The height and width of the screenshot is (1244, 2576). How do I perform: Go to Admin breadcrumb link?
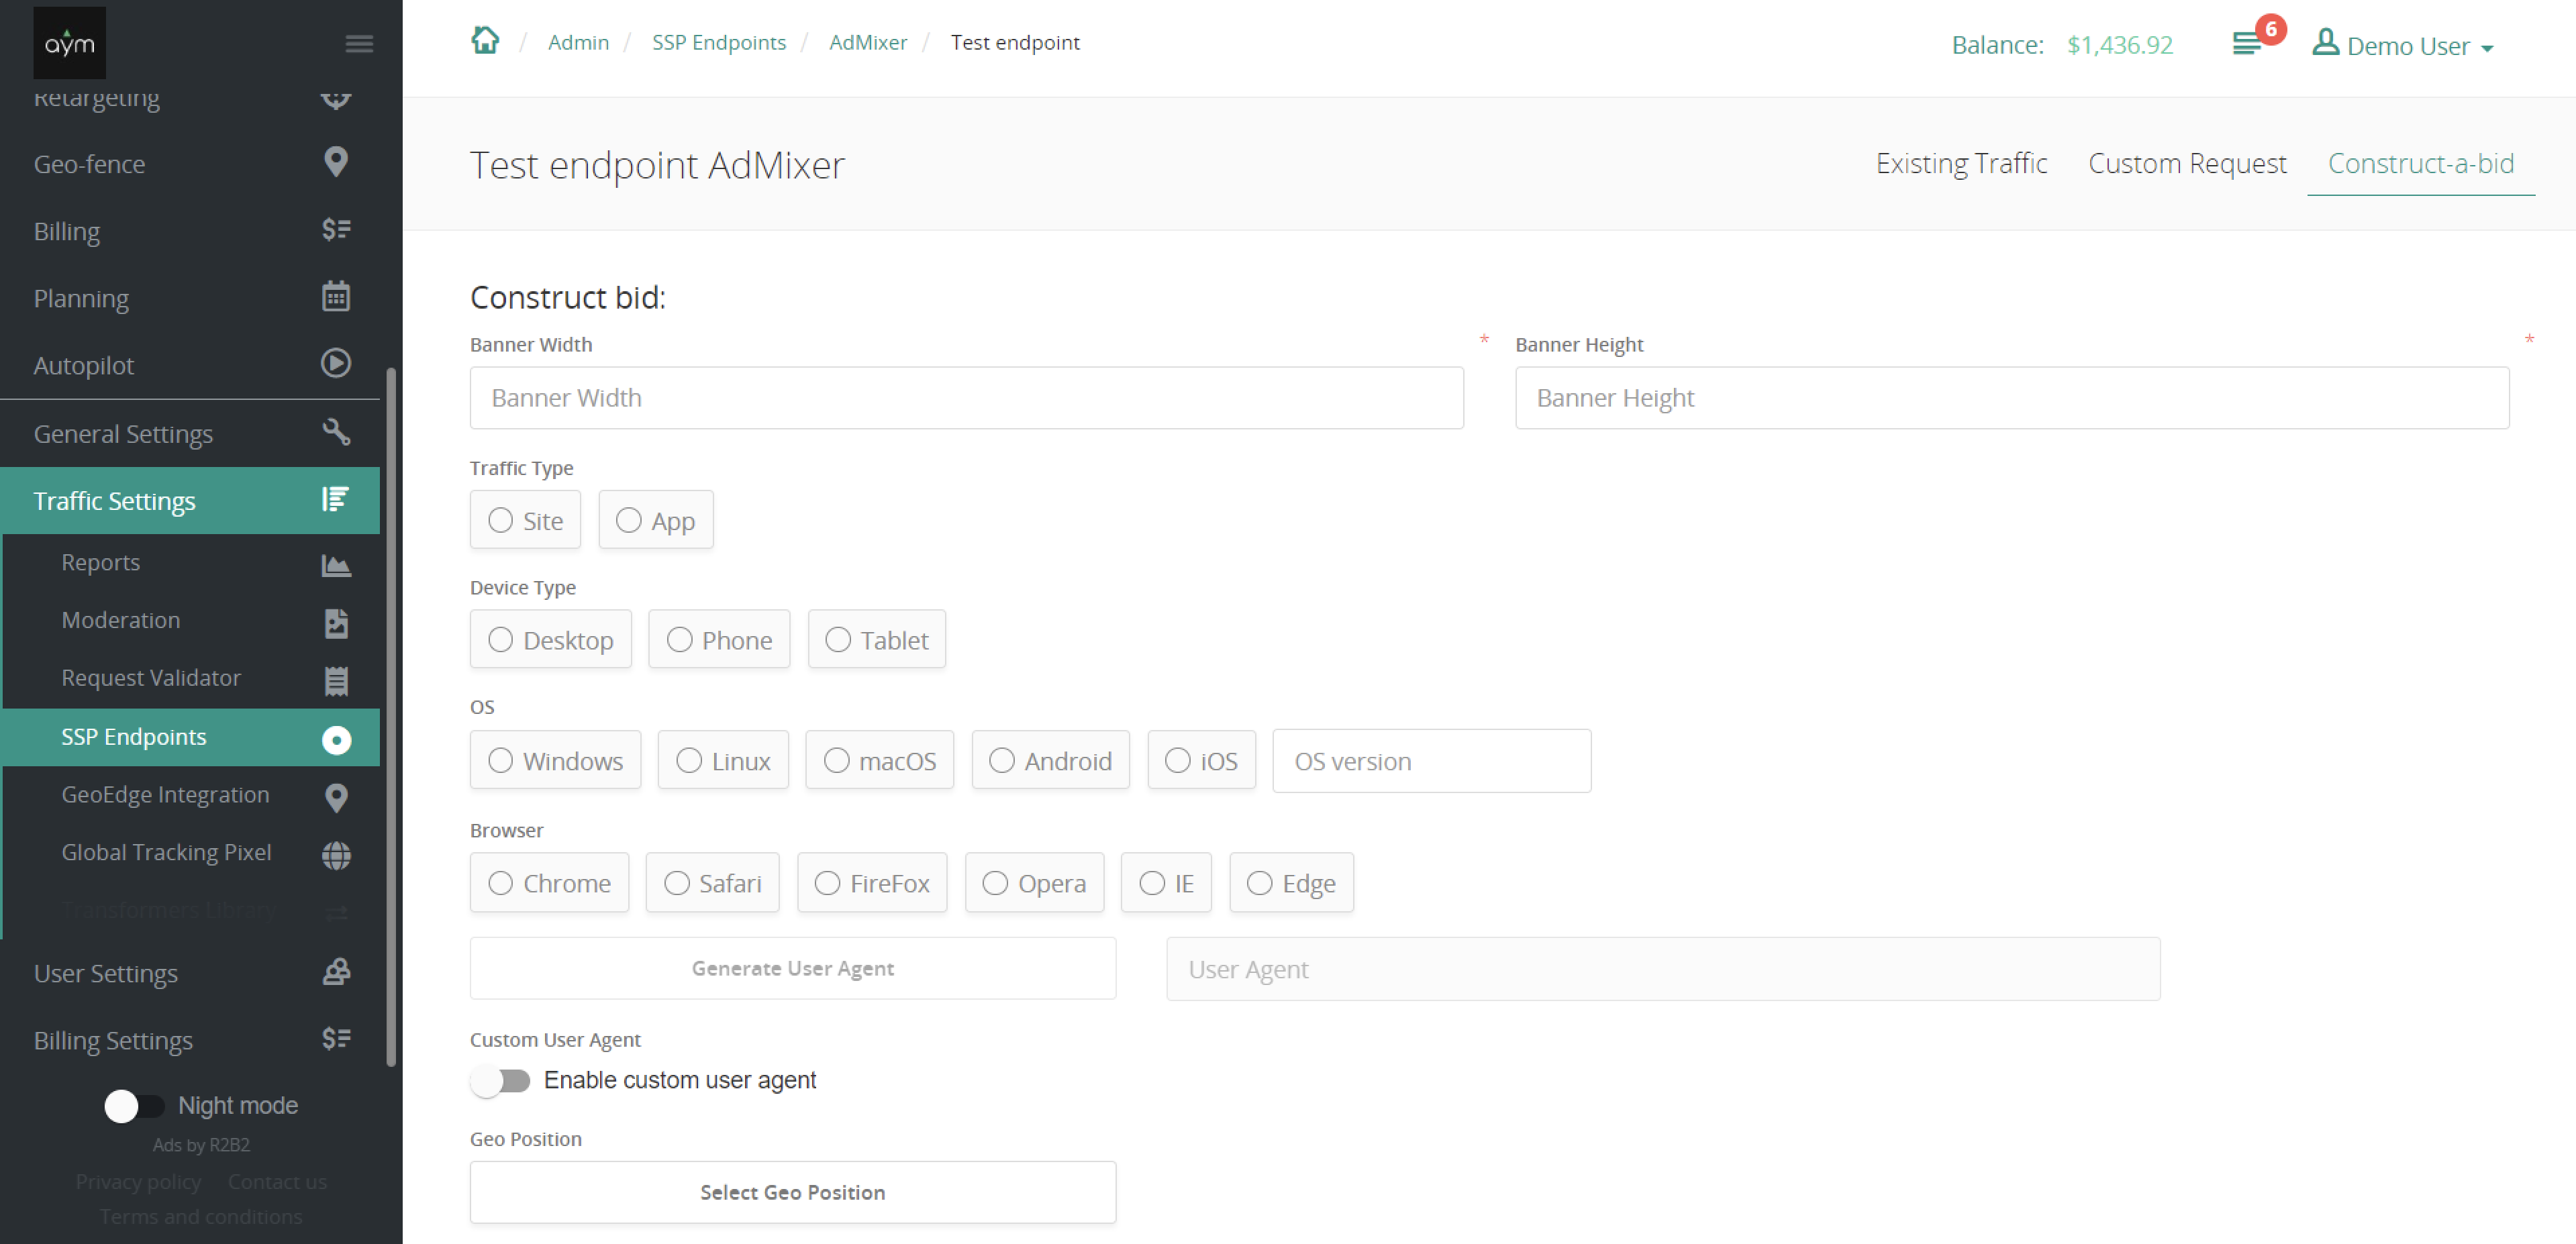(578, 42)
